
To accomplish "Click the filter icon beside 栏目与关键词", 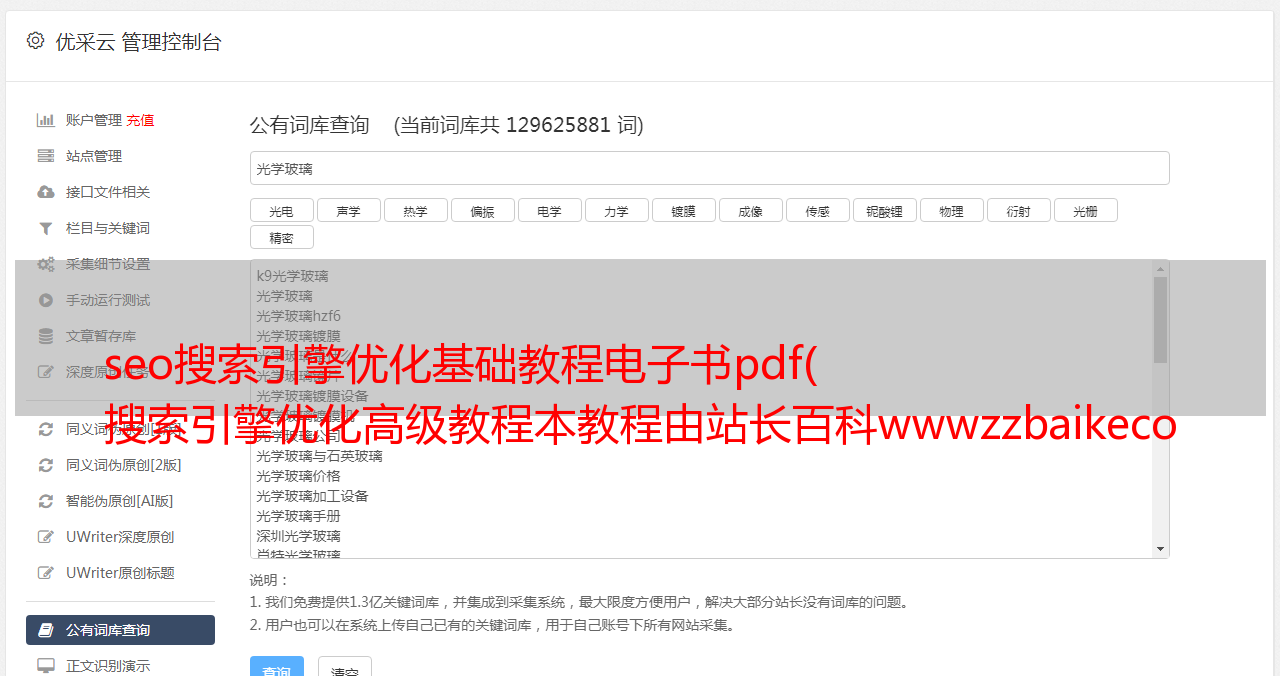I will (45, 228).
